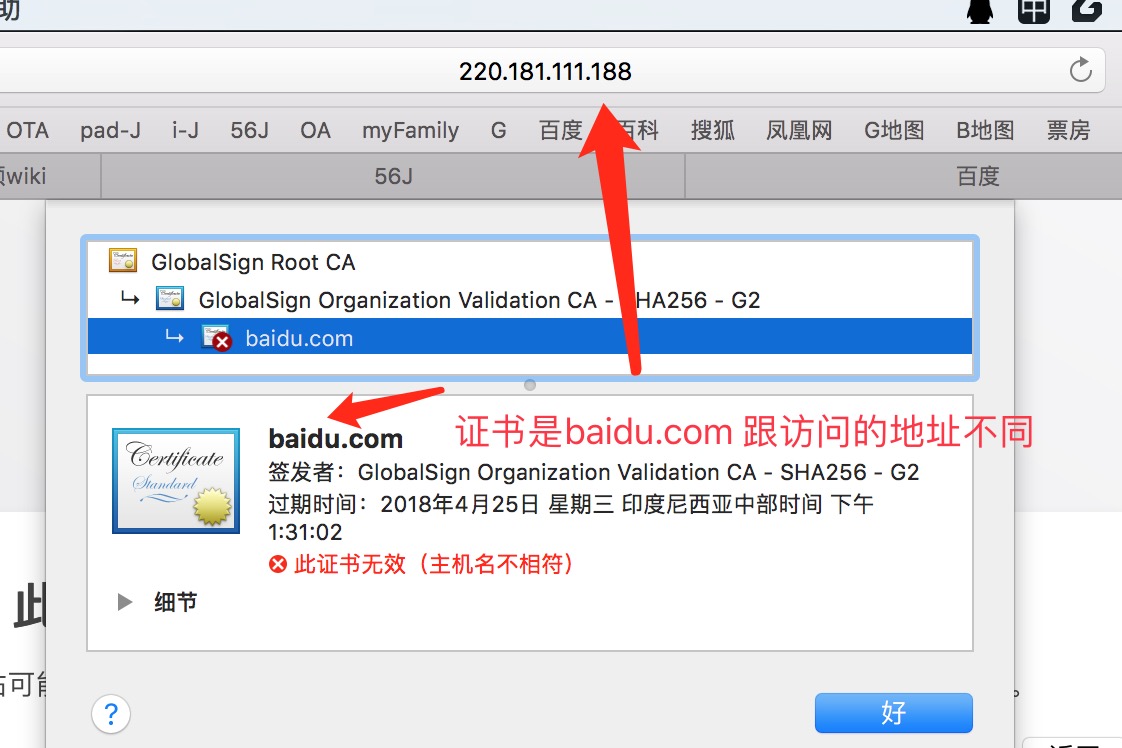The height and width of the screenshot is (748, 1122).
Task: Open the help question mark button
Action: click(111, 714)
